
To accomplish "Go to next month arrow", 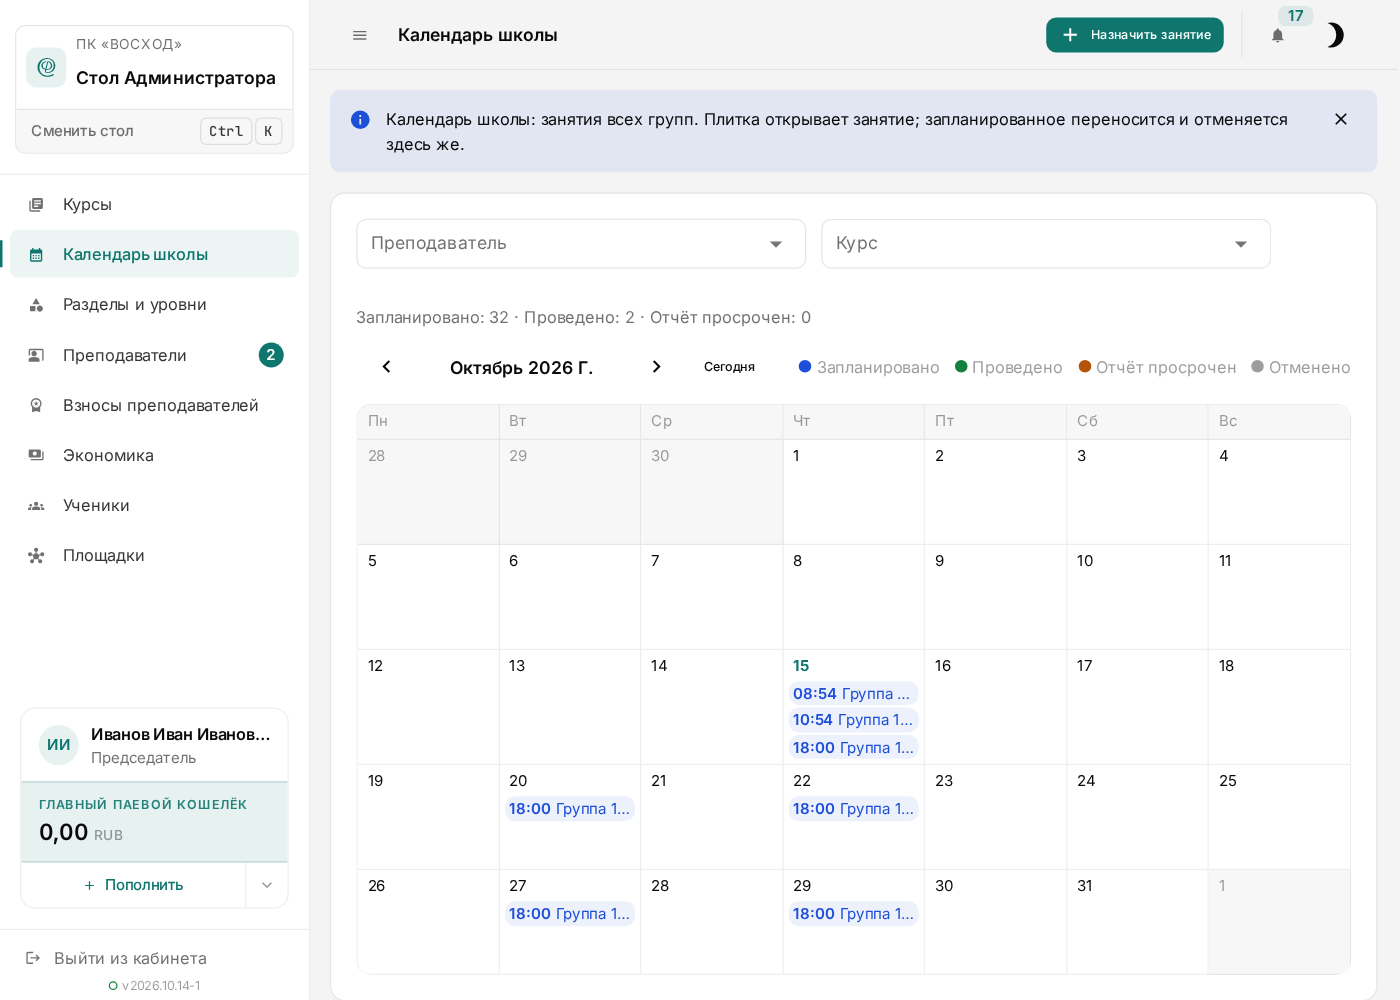I will click(656, 367).
